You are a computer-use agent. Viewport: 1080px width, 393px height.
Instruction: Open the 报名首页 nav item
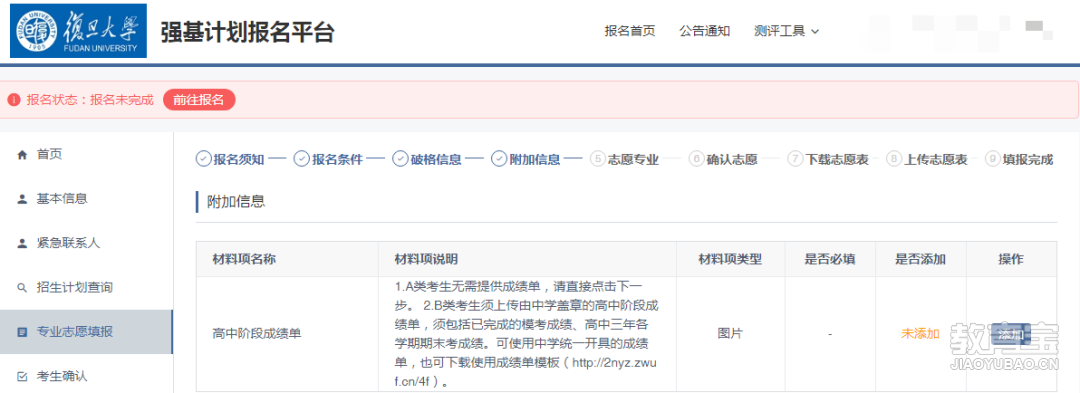tap(630, 31)
